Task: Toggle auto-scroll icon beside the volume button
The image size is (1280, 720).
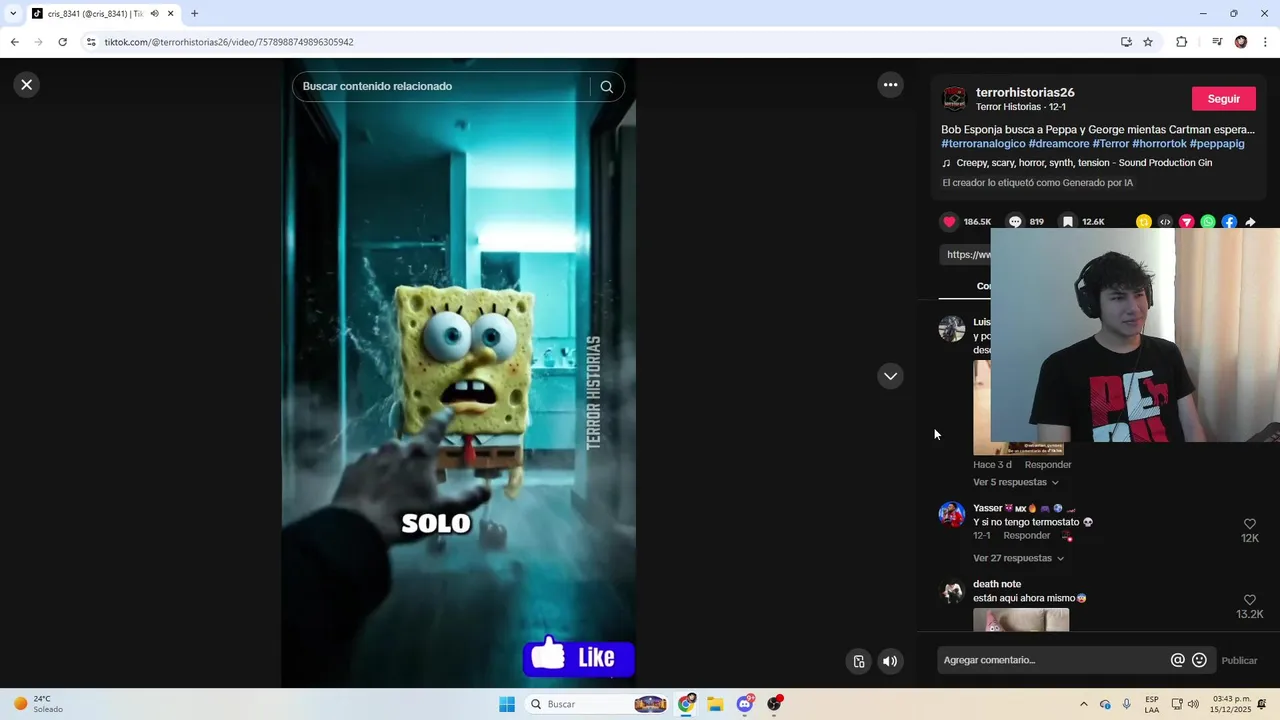Action: [859, 661]
